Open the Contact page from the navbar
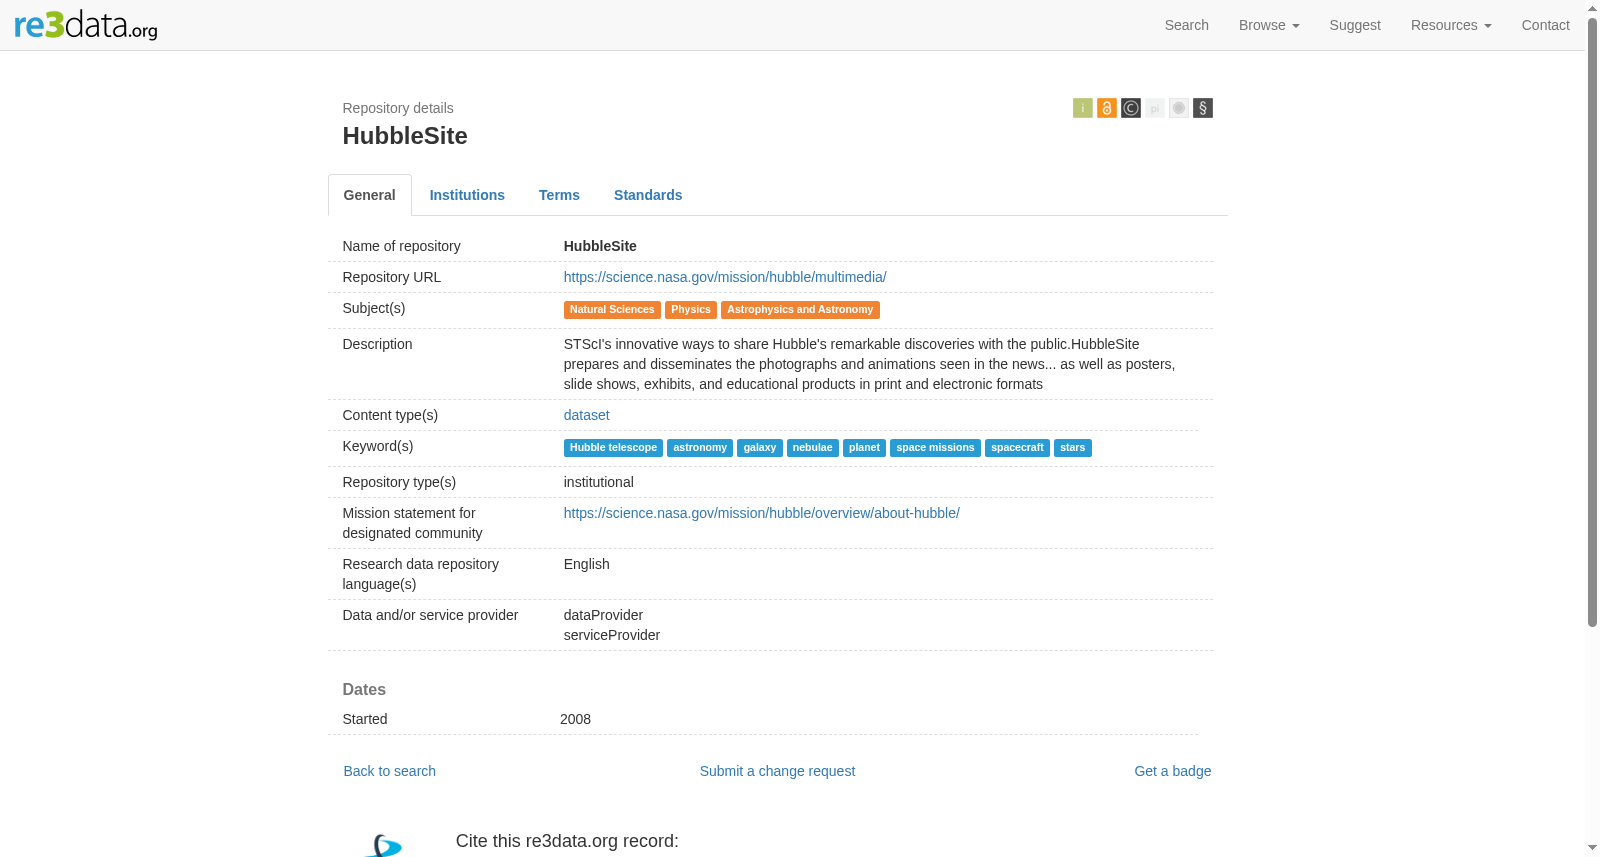The height and width of the screenshot is (857, 1600). pos(1546,25)
